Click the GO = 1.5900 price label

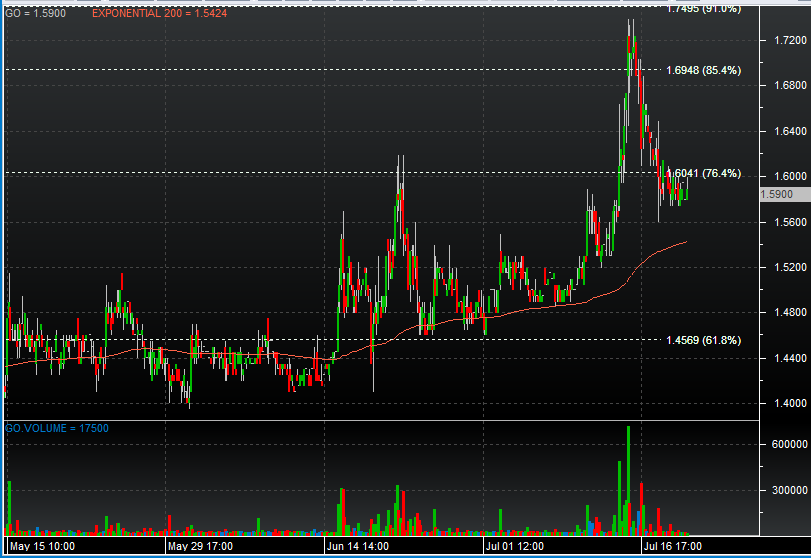click(38, 13)
